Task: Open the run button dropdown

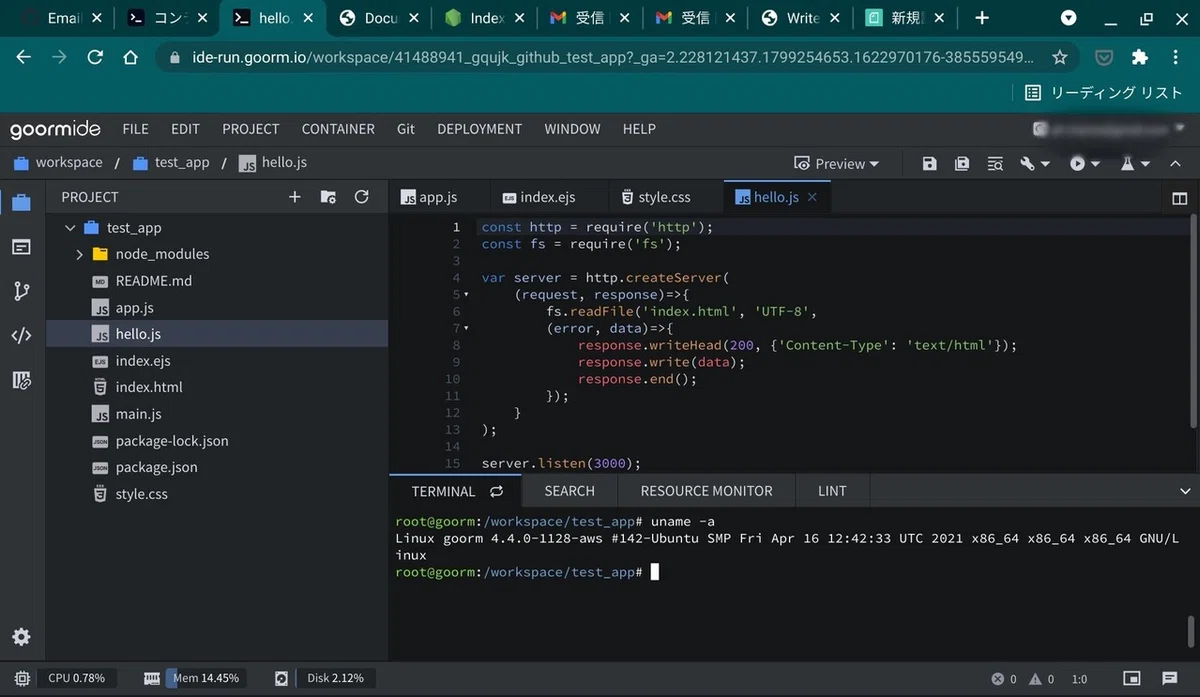Action: 1084,164
